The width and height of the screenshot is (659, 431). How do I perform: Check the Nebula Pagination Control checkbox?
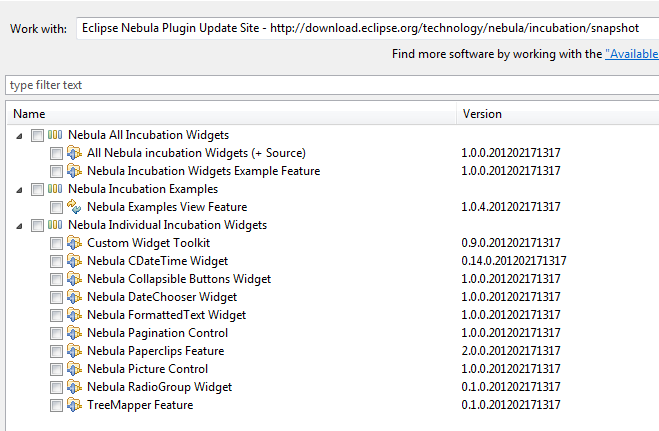[x=56, y=333]
